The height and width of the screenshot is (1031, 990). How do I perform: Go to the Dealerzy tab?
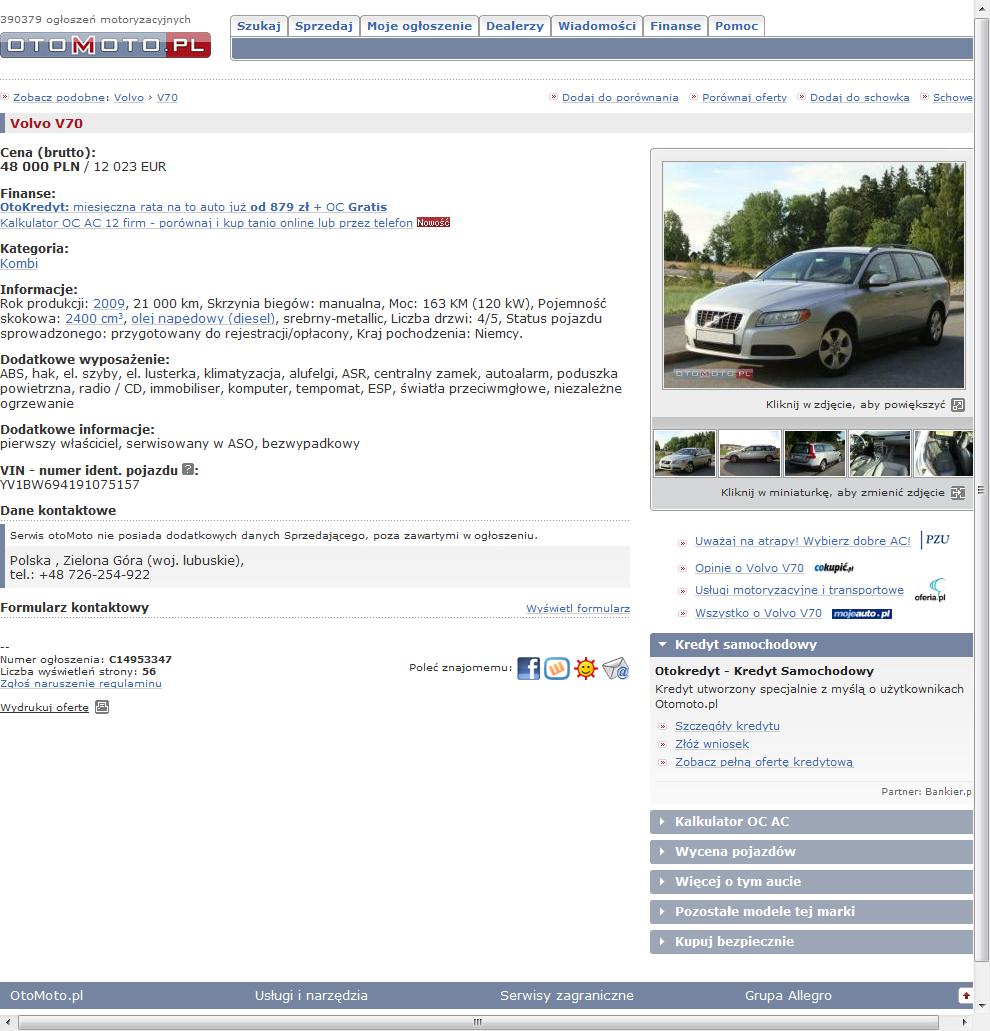click(x=515, y=26)
